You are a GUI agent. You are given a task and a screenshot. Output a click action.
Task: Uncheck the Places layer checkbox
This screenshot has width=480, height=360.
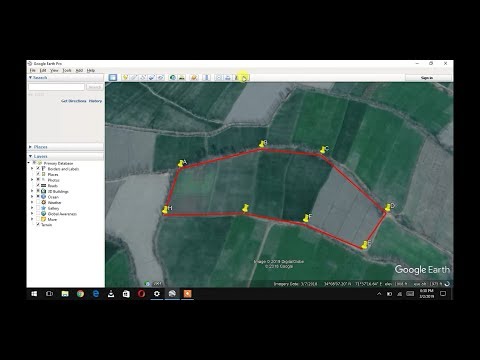[x=38, y=174]
